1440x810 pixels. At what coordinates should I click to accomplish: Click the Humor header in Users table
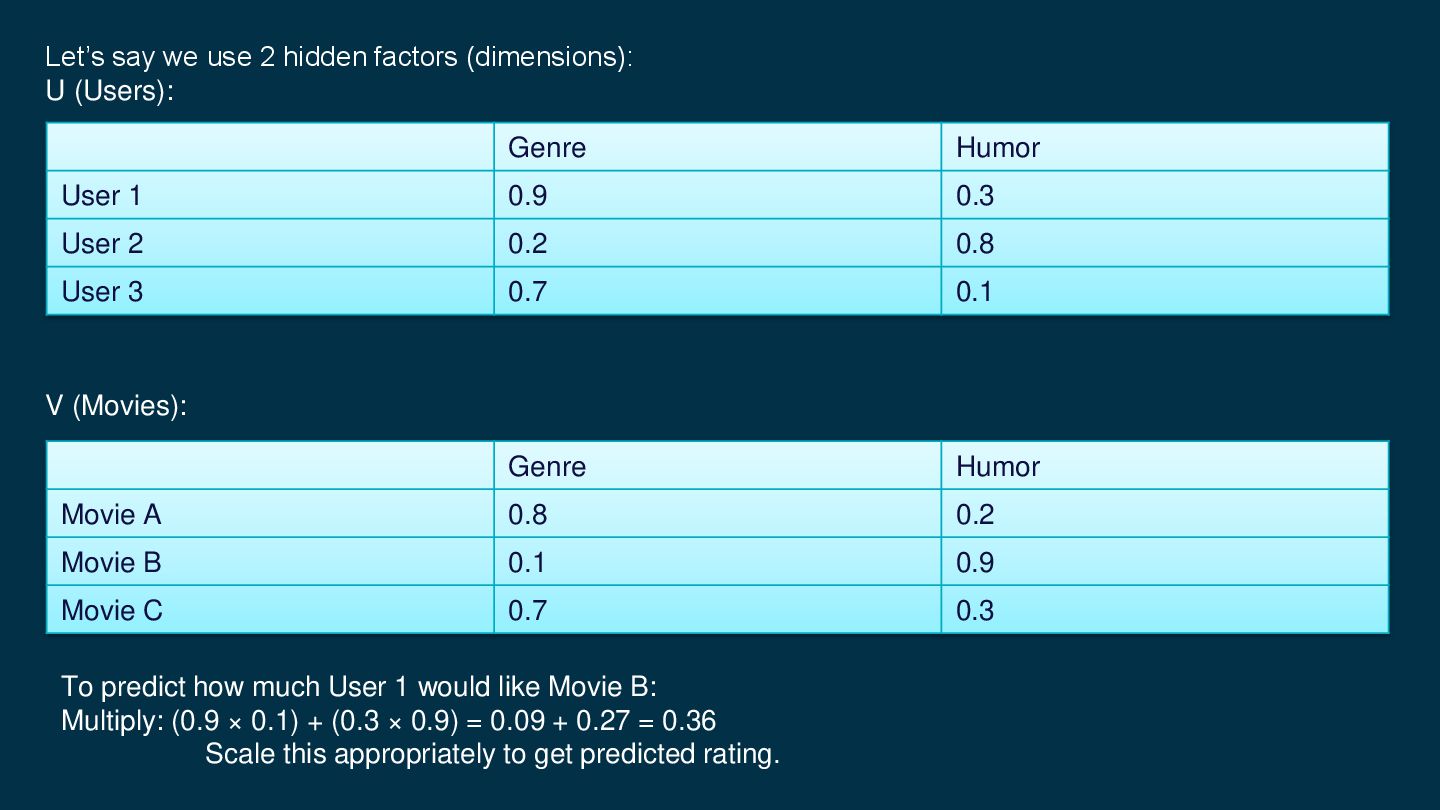(x=997, y=148)
